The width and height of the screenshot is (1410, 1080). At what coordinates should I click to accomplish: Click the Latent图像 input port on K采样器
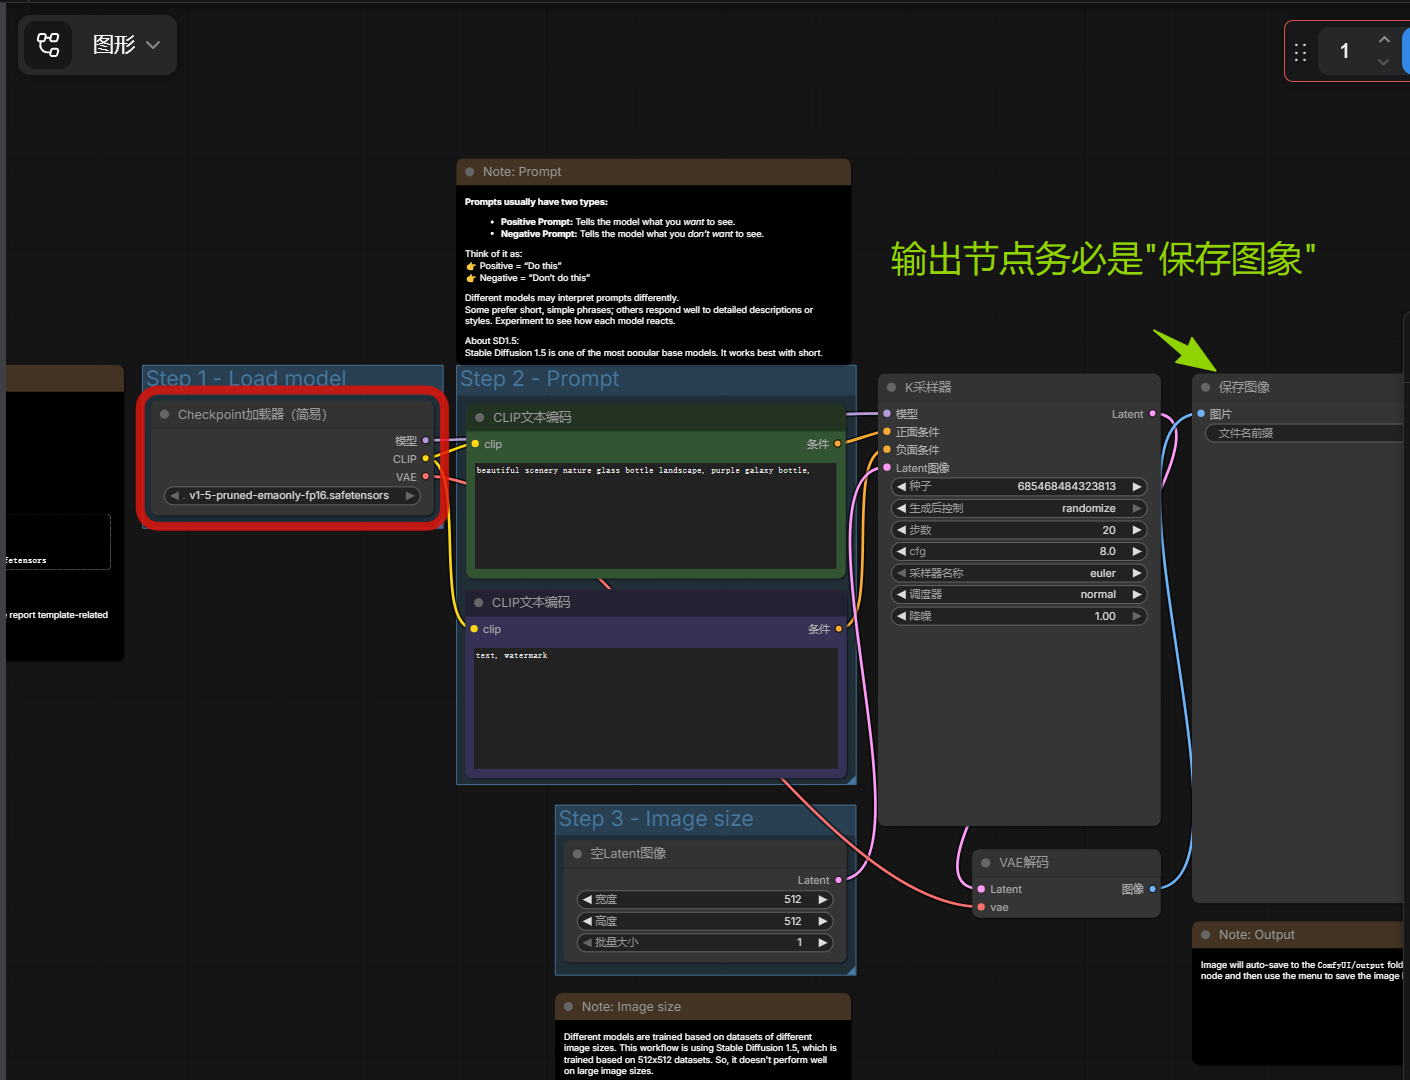click(887, 468)
